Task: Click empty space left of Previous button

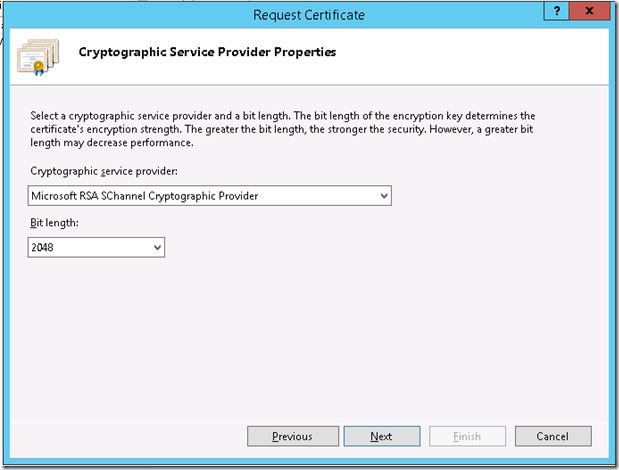Action: [128, 436]
